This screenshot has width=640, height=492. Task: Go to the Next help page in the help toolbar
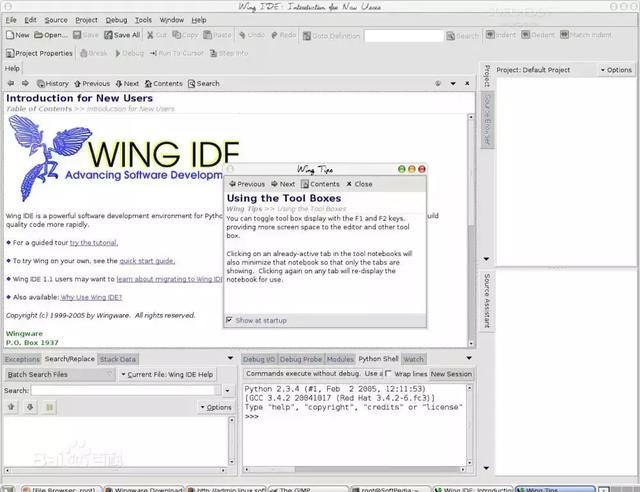[x=127, y=84]
